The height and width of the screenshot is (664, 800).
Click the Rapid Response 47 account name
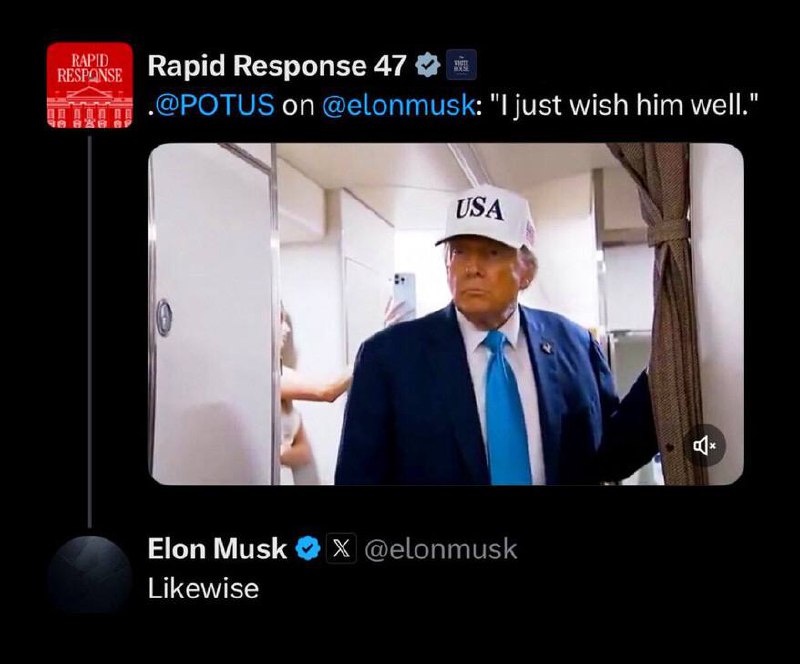coord(277,65)
